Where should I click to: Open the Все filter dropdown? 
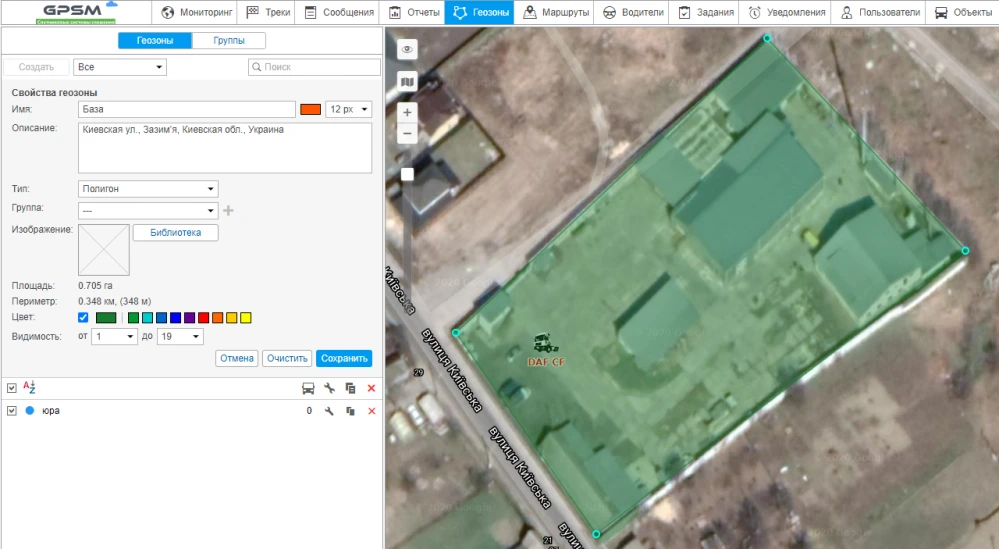click(120, 67)
